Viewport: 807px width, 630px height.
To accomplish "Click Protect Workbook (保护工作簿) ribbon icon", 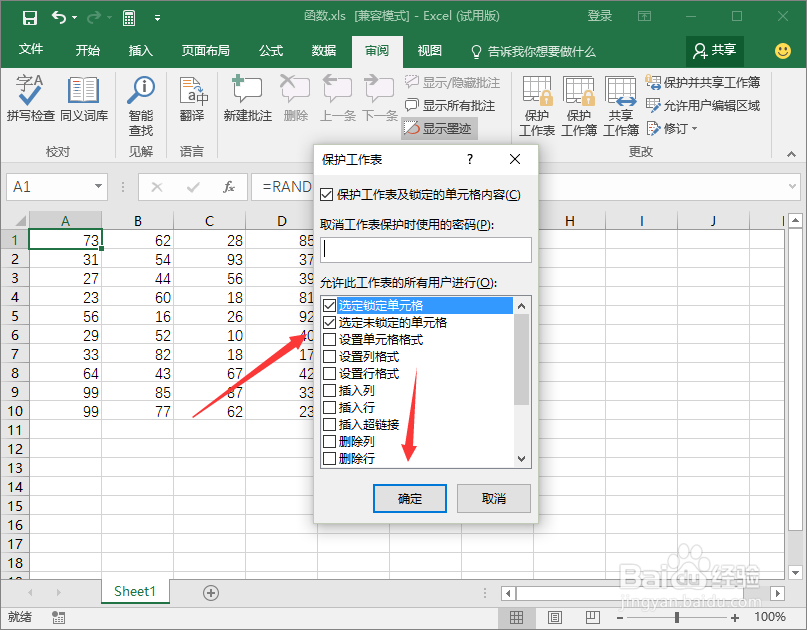I will (579, 106).
